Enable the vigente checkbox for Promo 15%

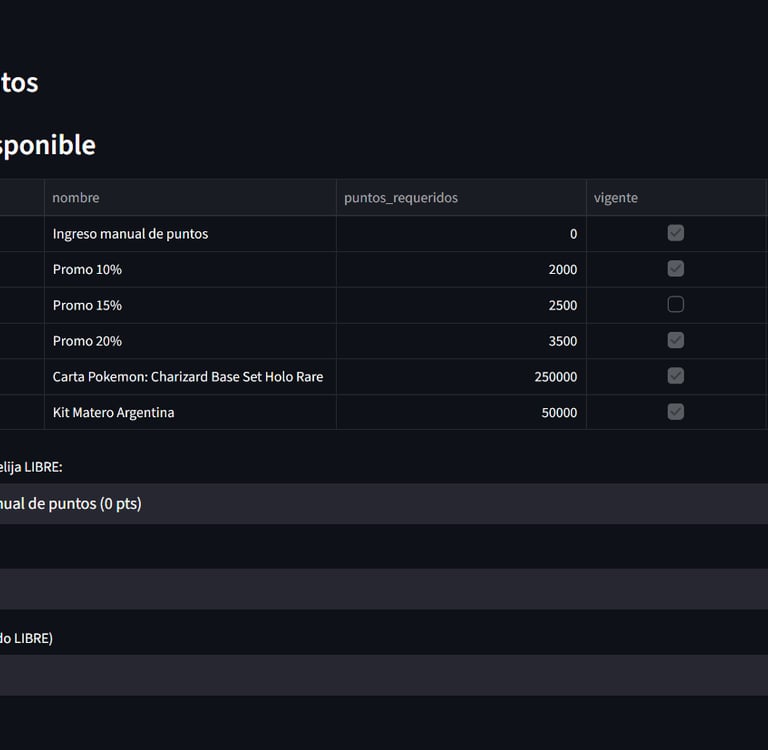point(676,305)
